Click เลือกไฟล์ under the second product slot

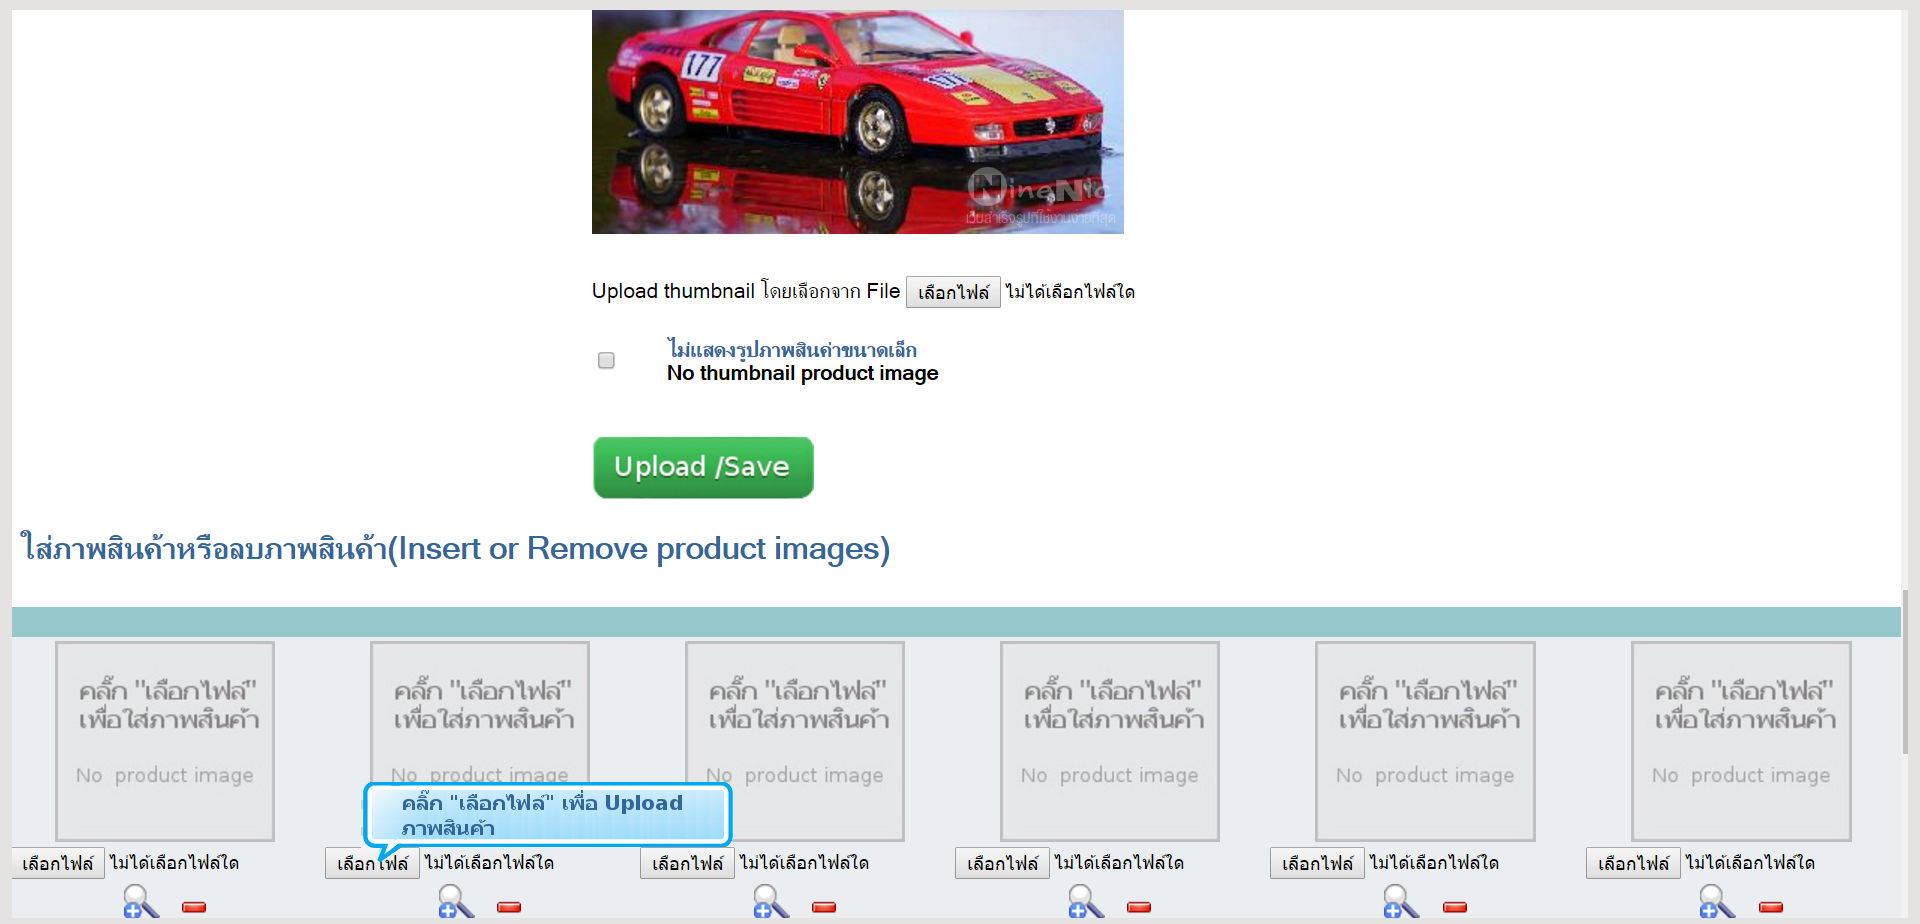372,863
